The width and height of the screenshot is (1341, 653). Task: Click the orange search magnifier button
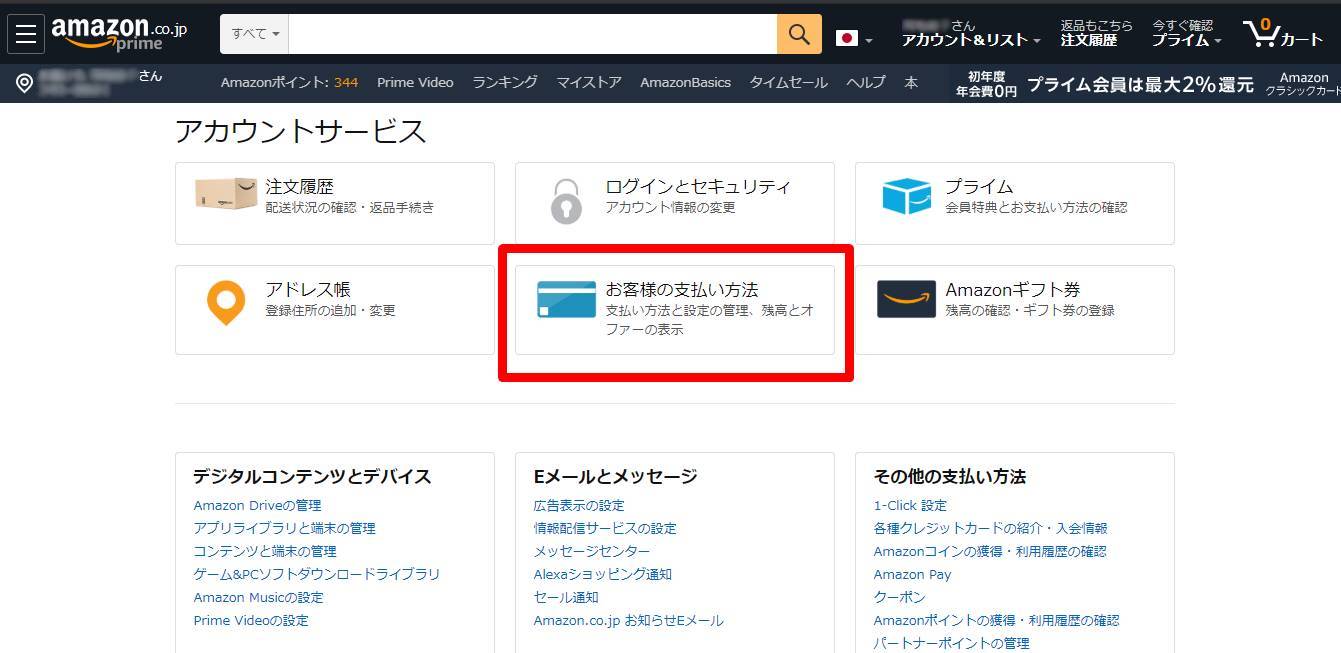(x=799, y=34)
